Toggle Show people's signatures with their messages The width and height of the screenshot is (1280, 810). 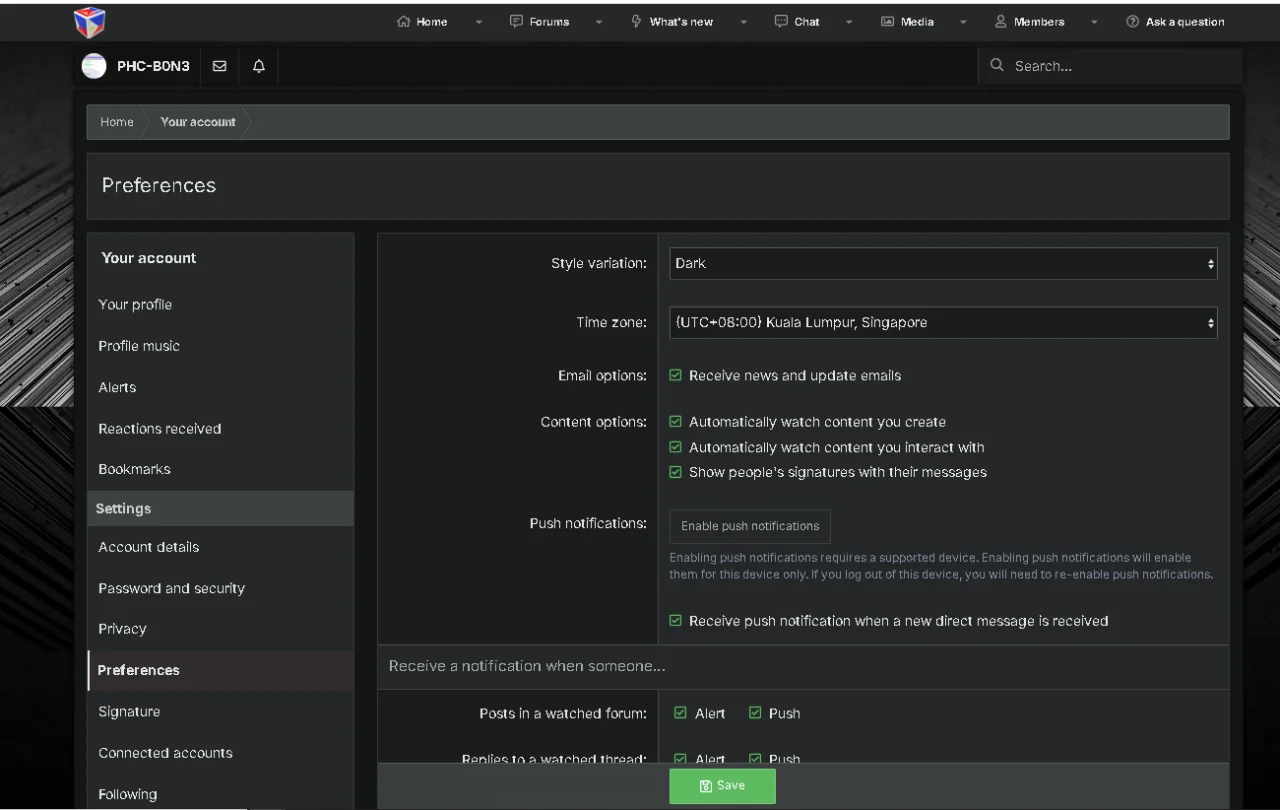[x=675, y=472]
